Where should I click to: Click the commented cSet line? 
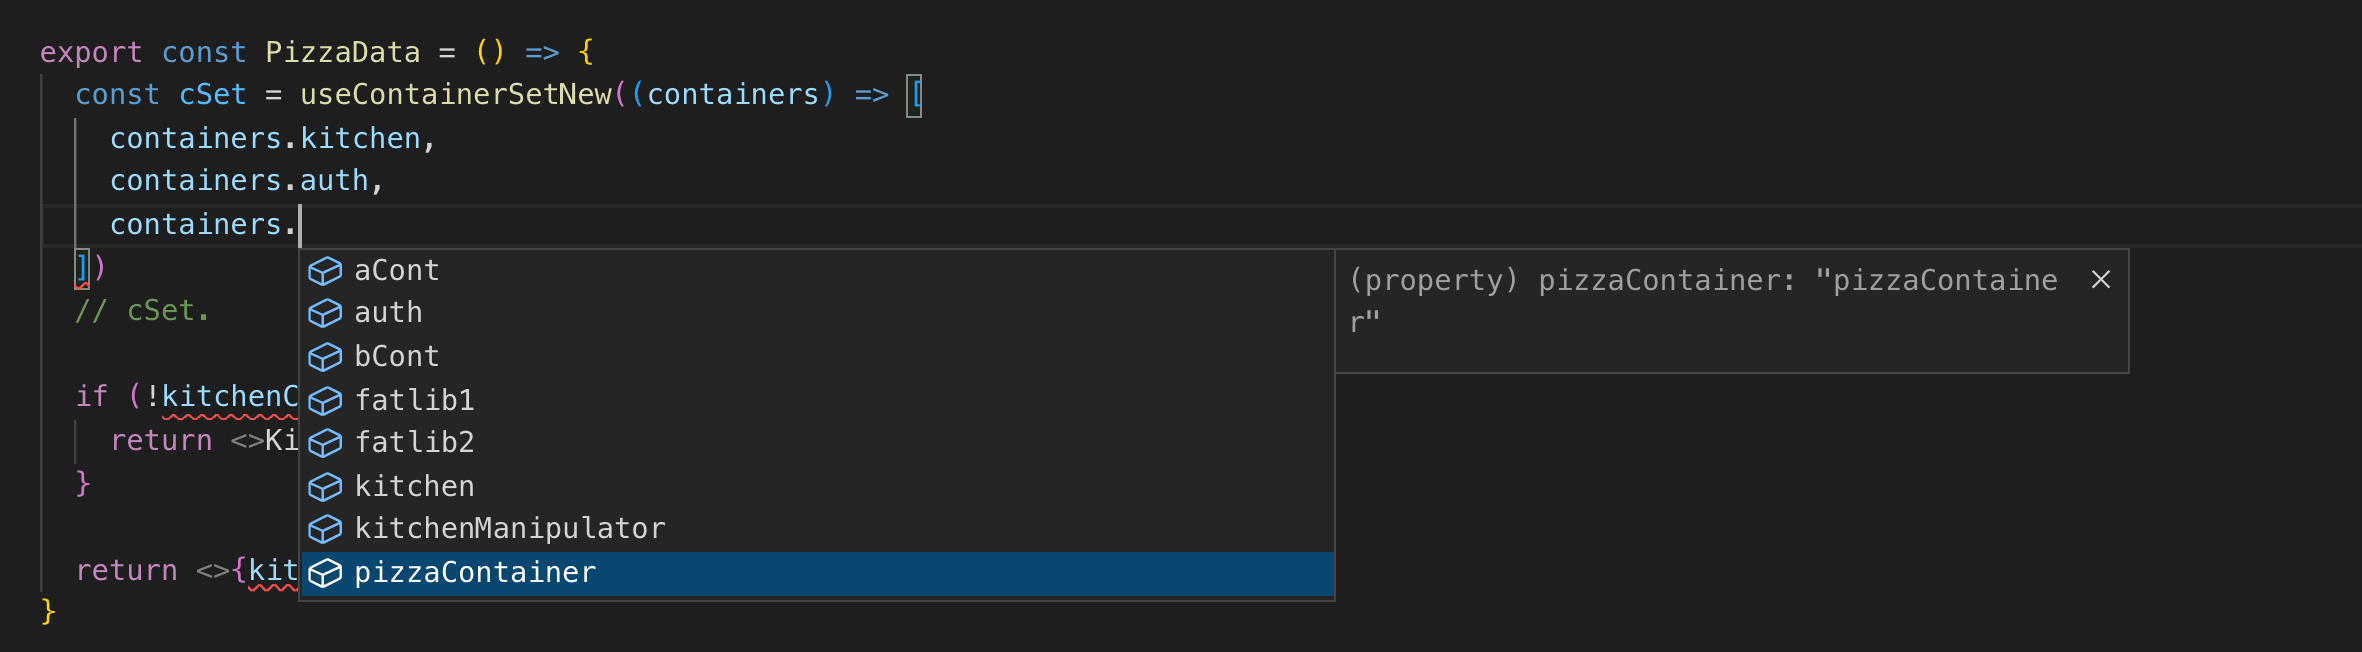[x=142, y=310]
